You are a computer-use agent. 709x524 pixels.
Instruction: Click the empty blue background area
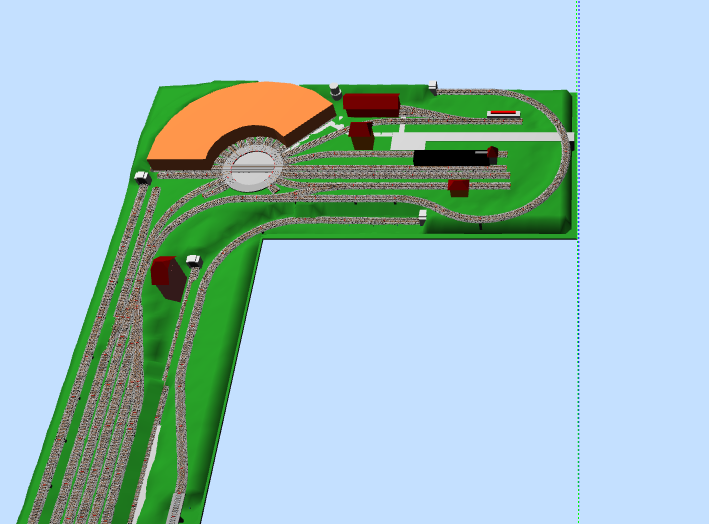450,380
